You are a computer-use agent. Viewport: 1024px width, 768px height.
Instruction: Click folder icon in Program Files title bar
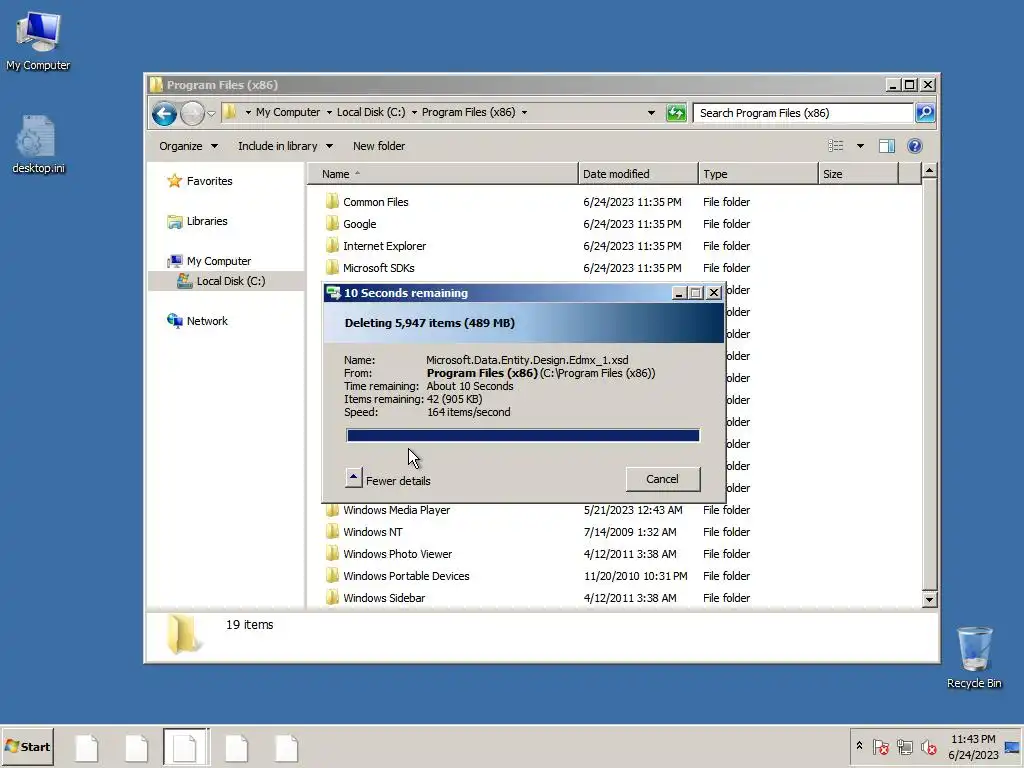point(156,85)
